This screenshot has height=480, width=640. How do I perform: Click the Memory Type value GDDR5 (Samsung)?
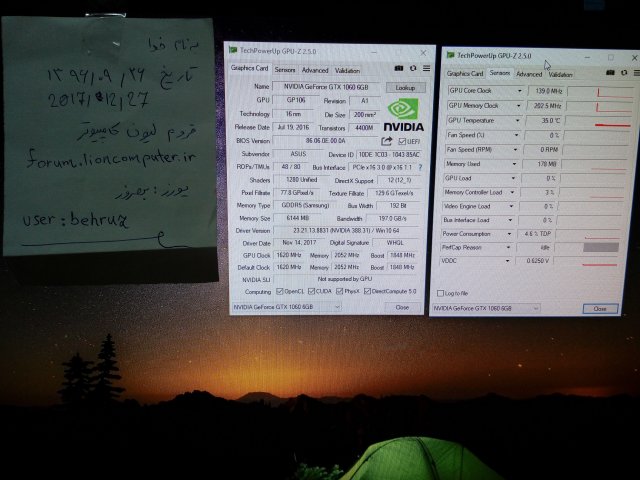[x=305, y=205]
